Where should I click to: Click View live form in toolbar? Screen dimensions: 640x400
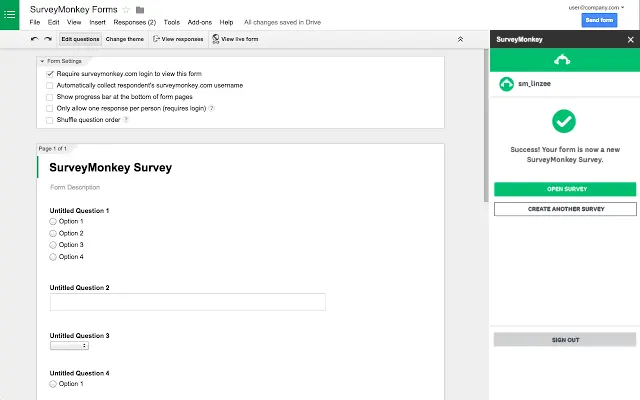pos(235,39)
